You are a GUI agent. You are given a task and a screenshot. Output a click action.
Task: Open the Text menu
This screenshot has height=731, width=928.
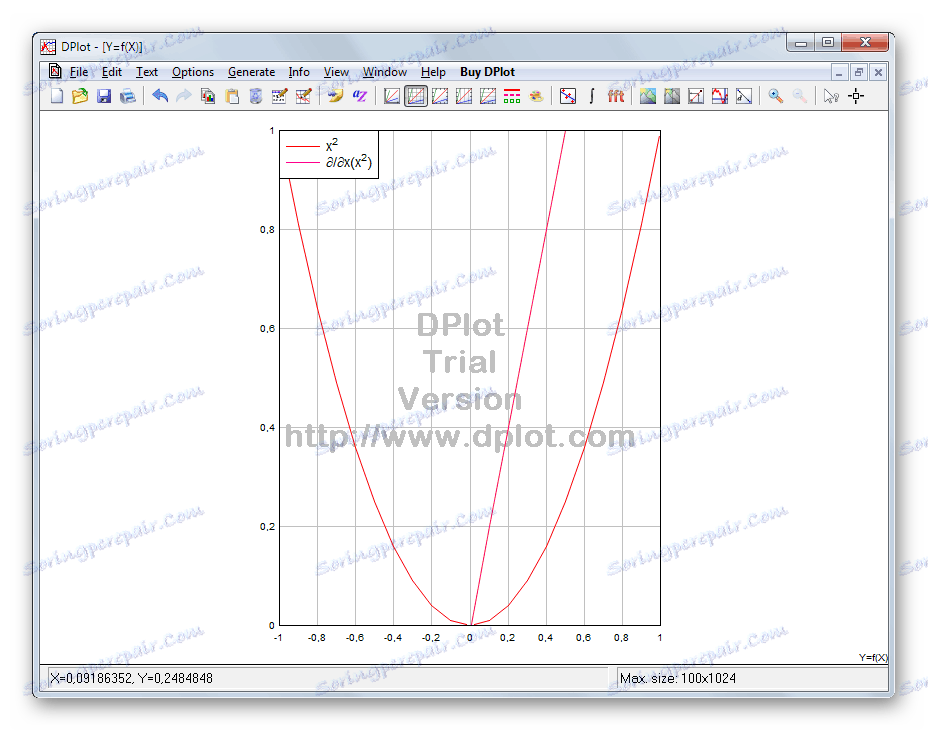pyautogui.click(x=147, y=72)
